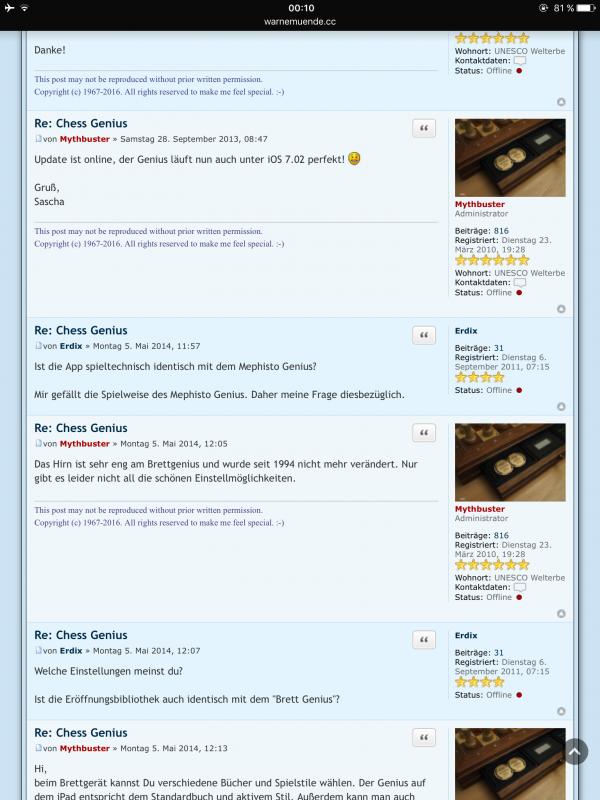Quote Mythbuster's post from 12:13
This screenshot has height=800, width=600.
coord(424,737)
